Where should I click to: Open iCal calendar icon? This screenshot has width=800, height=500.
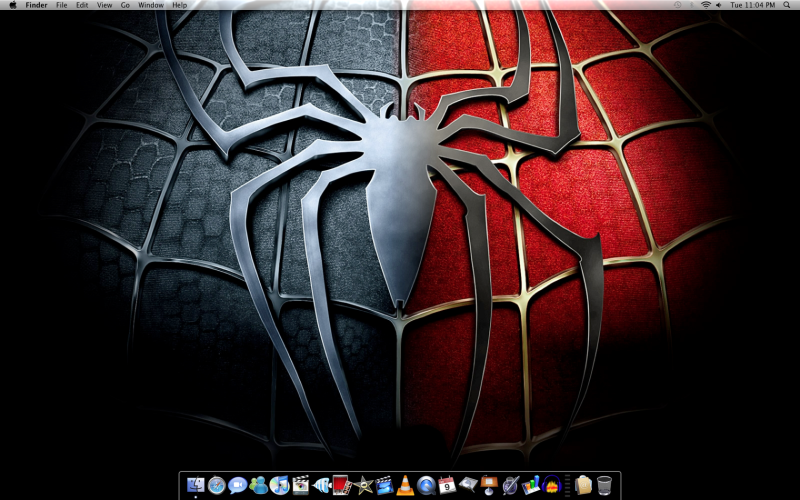[x=447, y=485]
